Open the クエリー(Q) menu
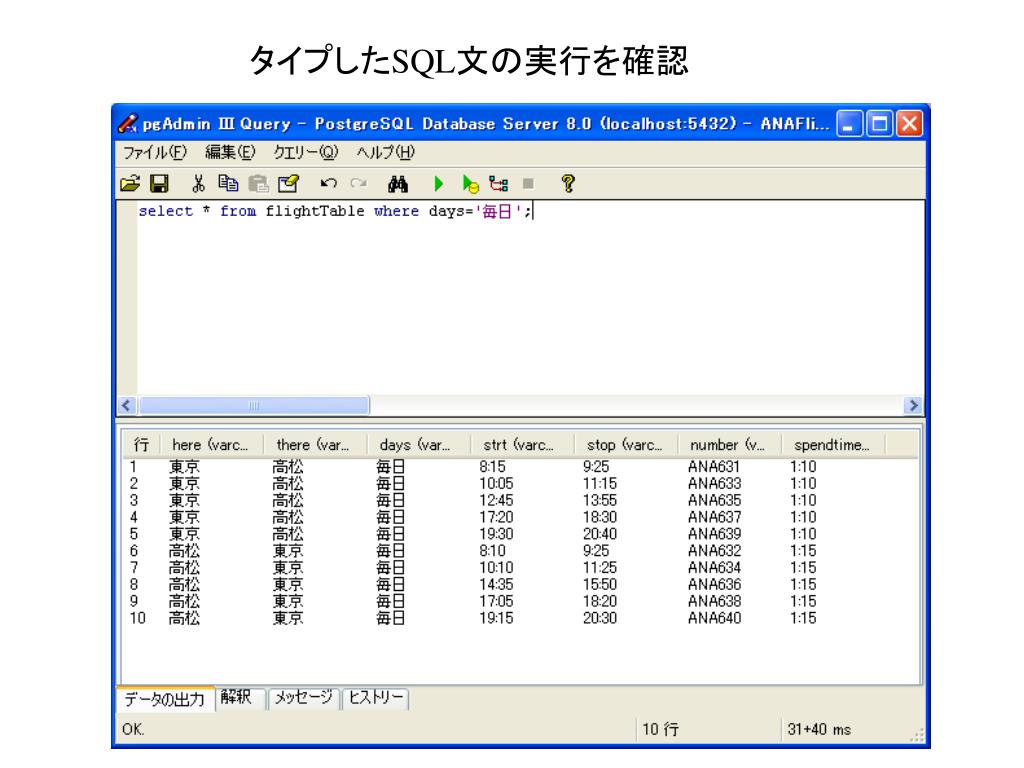 click(x=306, y=153)
